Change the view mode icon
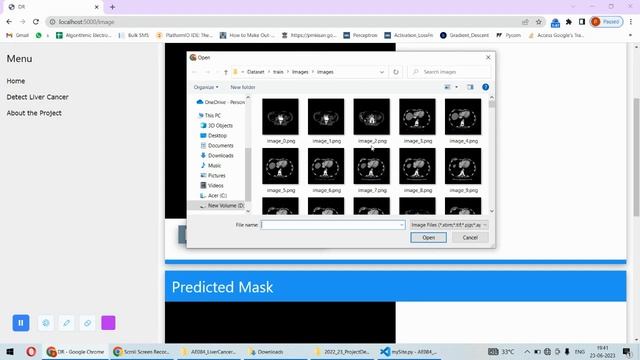640x360 pixels. (x=447, y=87)
